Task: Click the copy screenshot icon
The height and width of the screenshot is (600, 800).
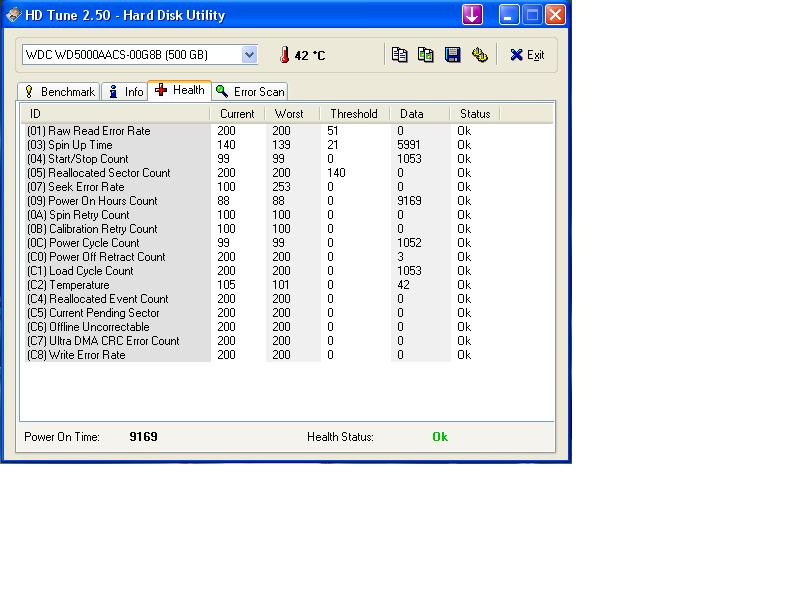Action: [x=426, y=55]
